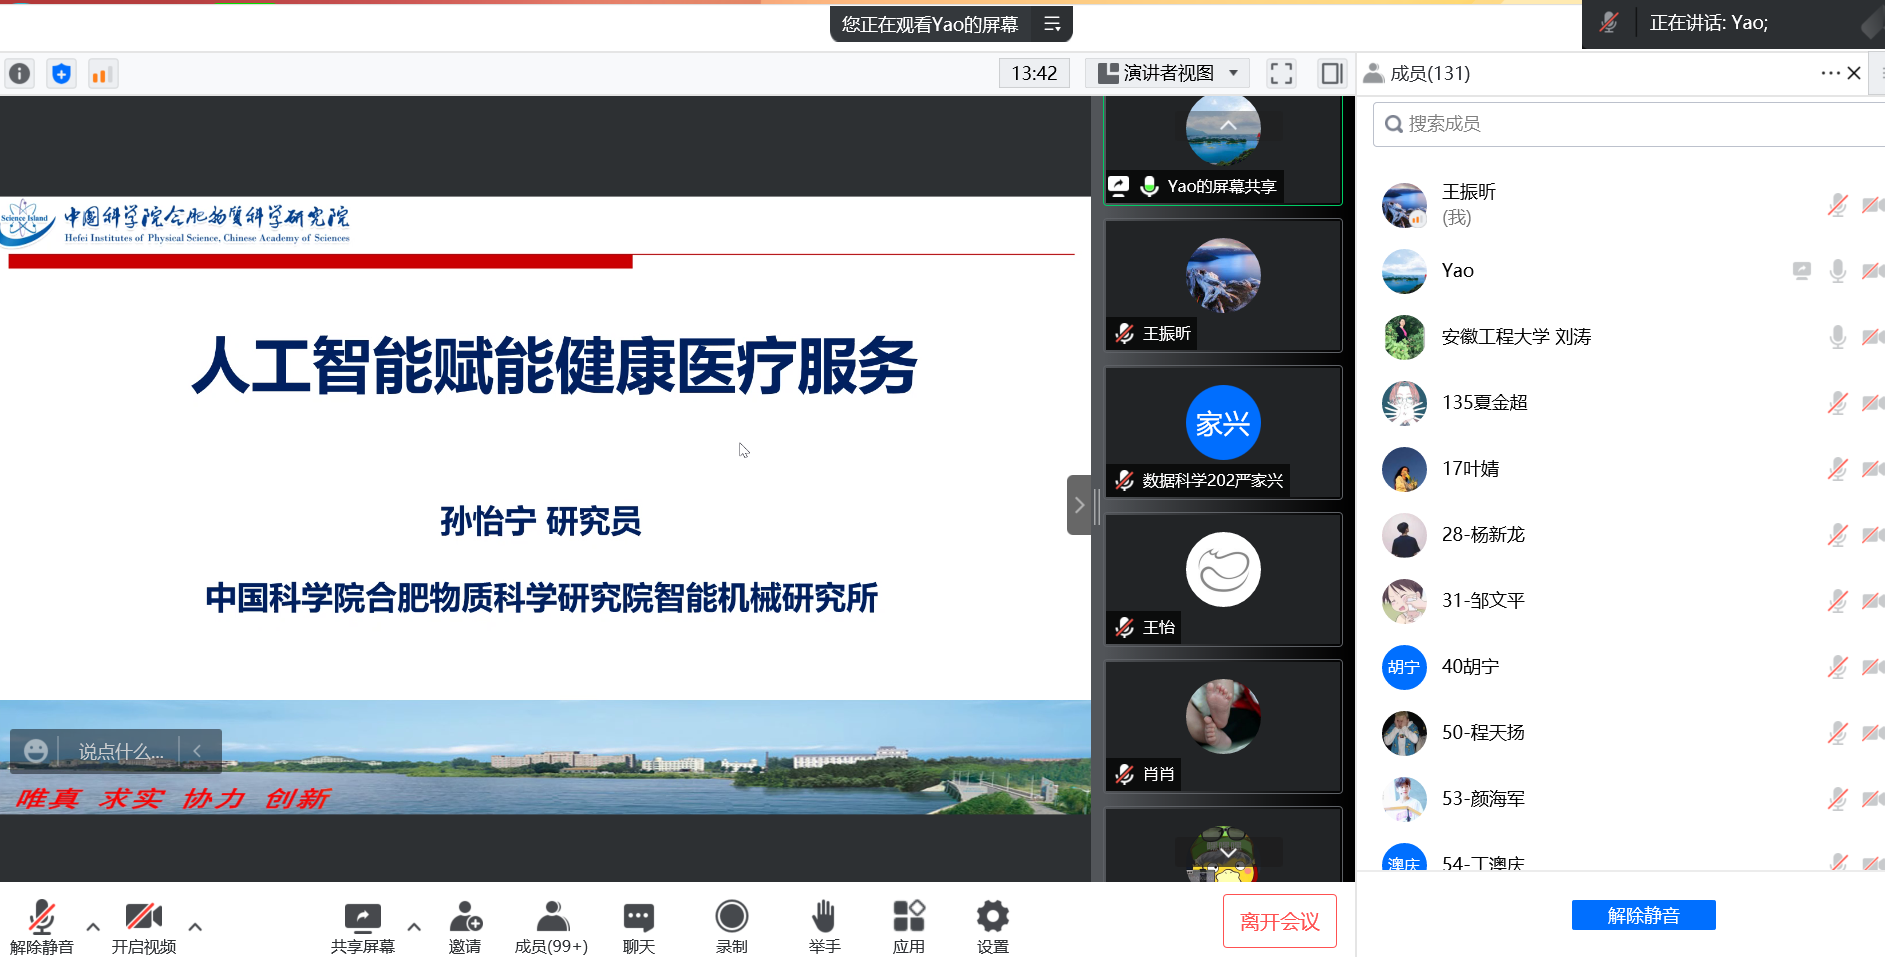
Task: Start recording with 录制 button
Action: [x=732, y=927]
